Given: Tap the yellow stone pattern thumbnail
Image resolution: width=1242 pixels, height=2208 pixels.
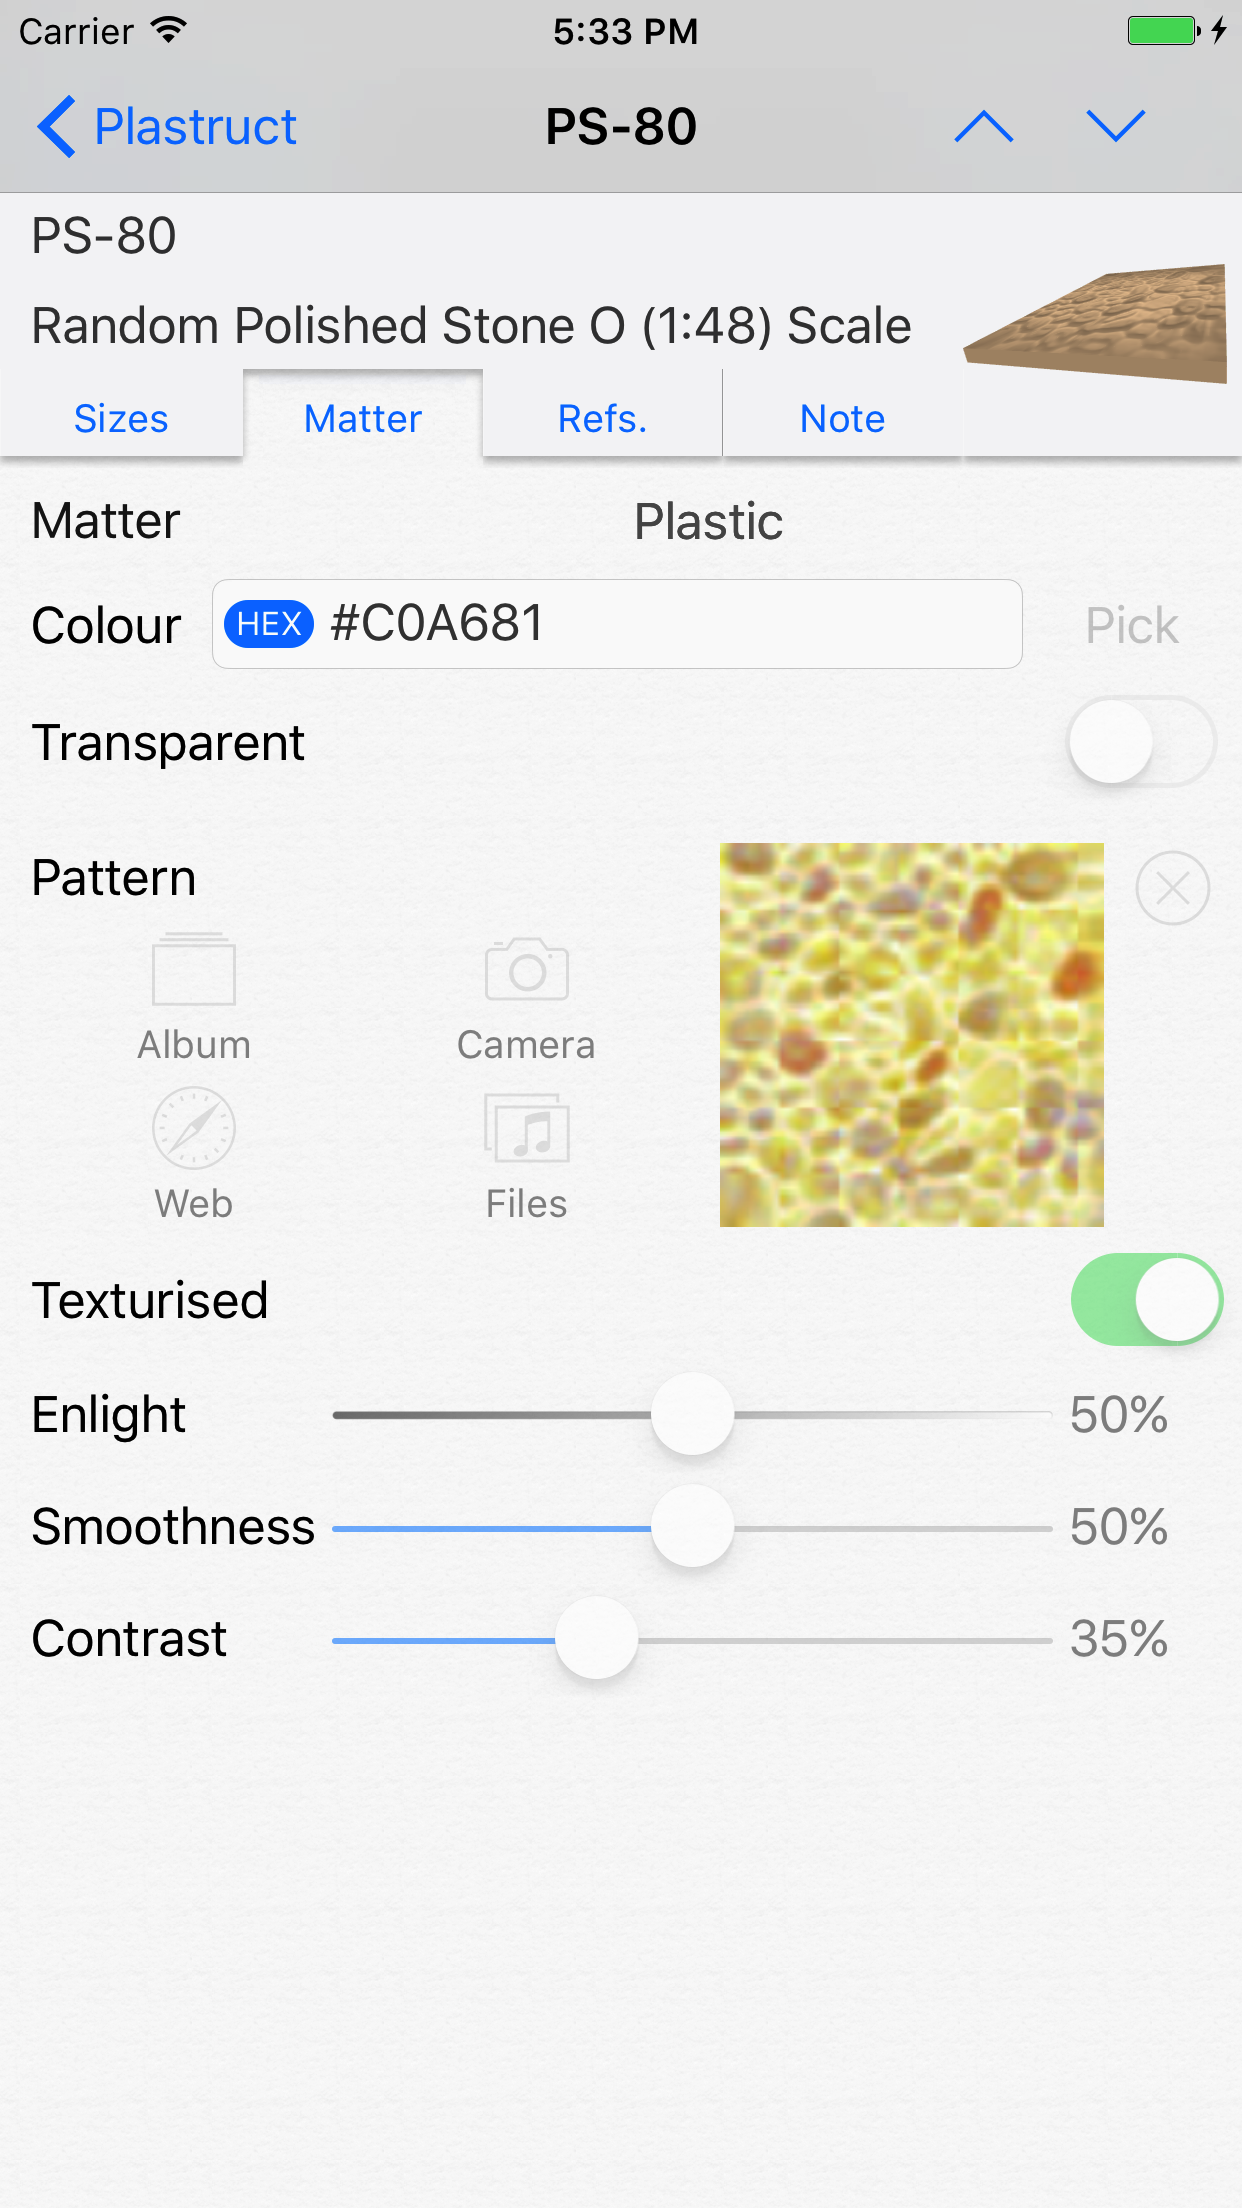Looking at the screenshot, I should (x=912, y=1035).
